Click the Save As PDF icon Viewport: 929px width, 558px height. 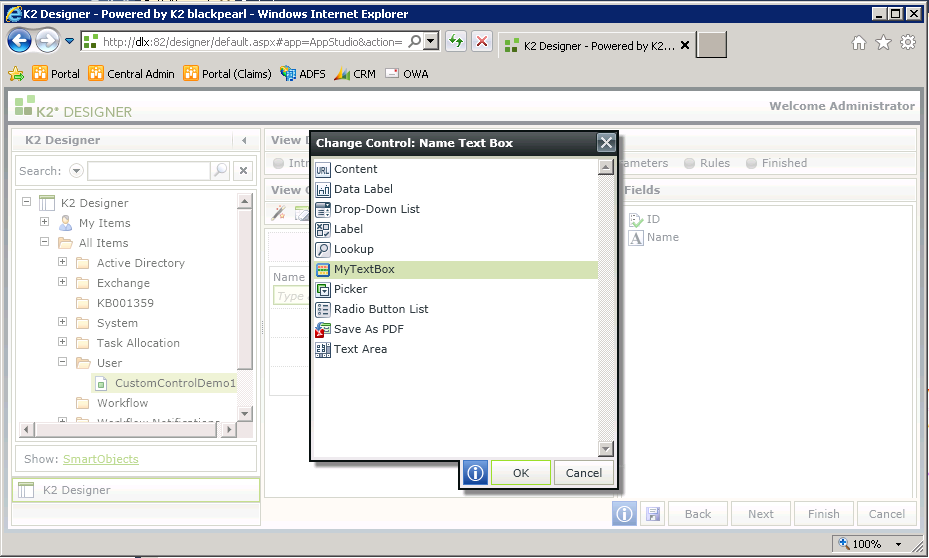[x=323, y=329]
